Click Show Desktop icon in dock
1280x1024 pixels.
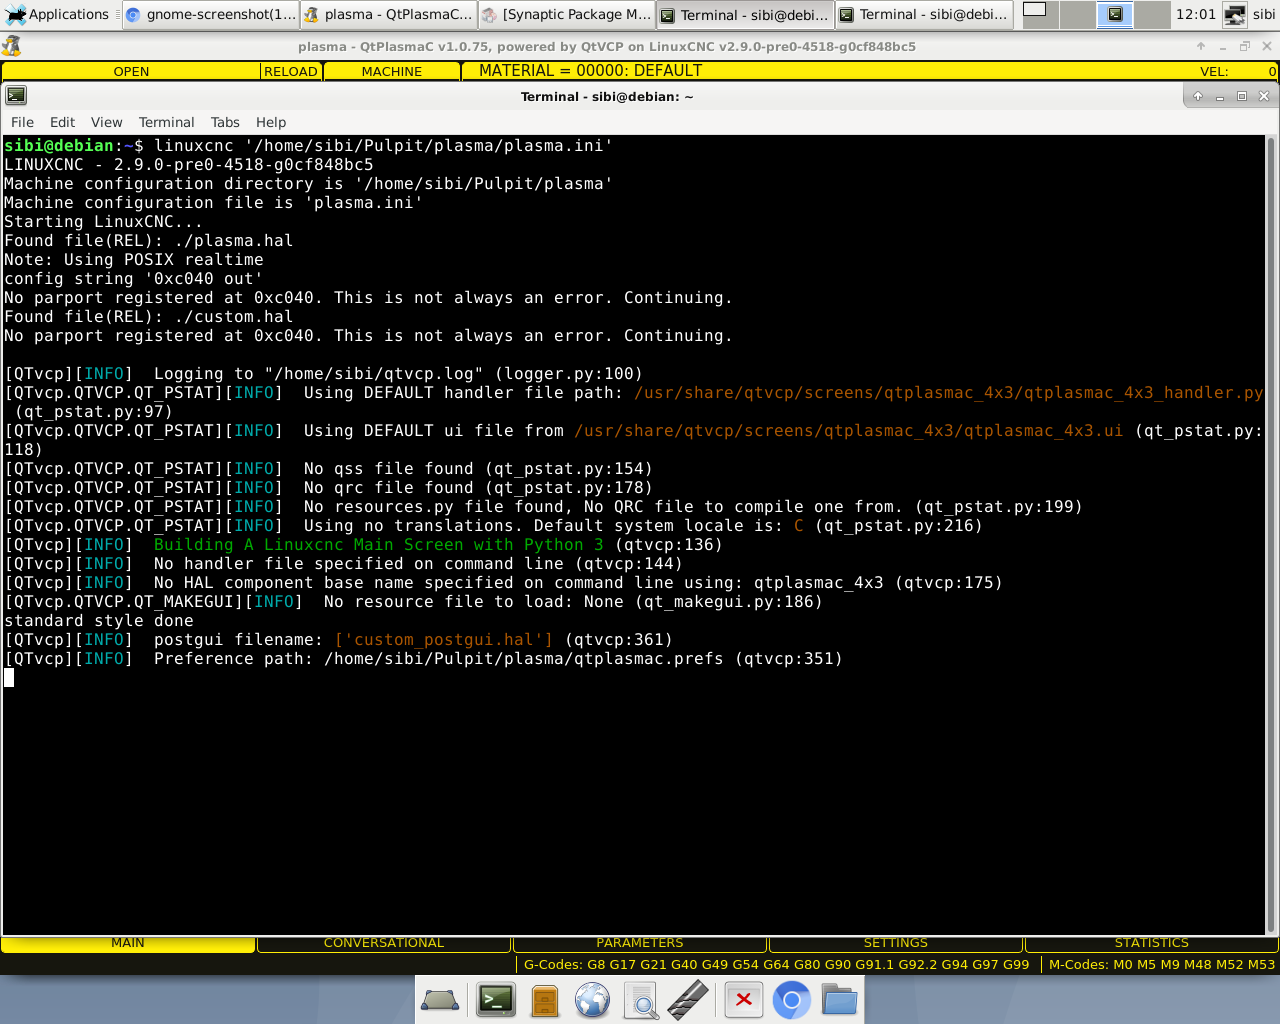(x=440, y=1000)
